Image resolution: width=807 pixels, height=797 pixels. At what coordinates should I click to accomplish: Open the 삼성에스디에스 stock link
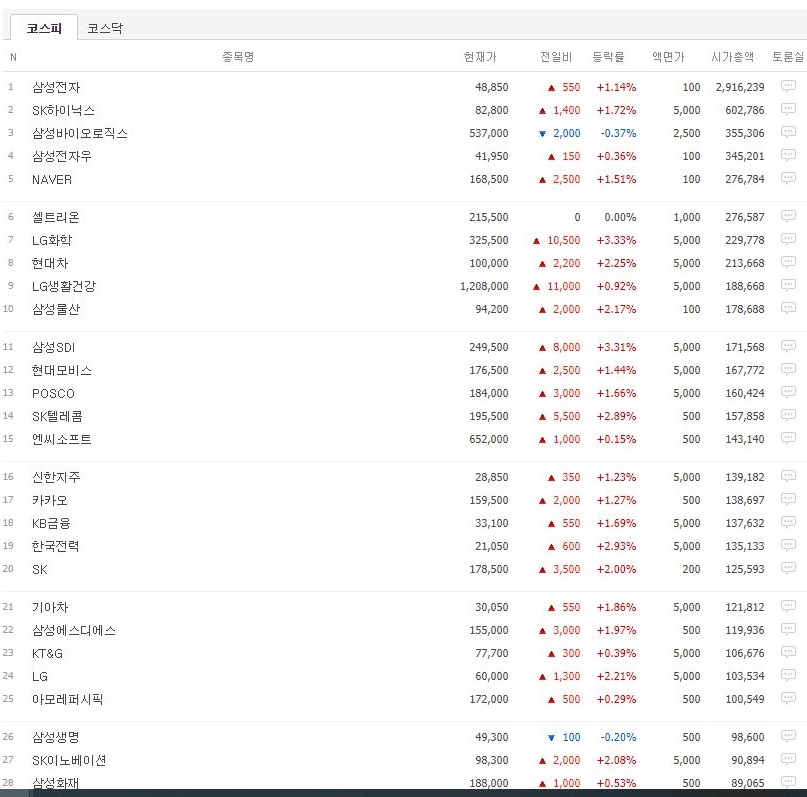[x=74, y=630]
